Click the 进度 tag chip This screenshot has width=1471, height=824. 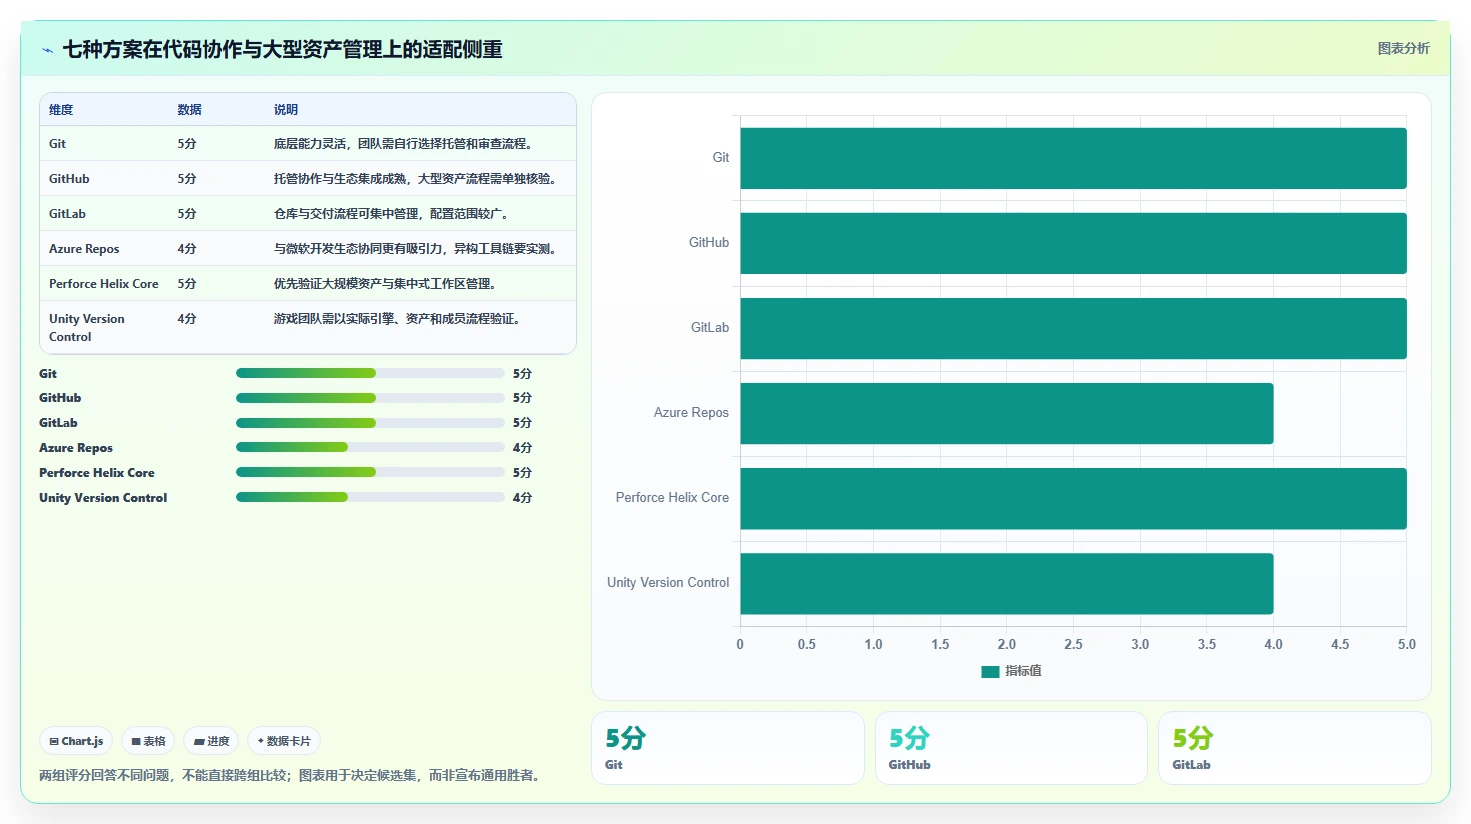212,741
